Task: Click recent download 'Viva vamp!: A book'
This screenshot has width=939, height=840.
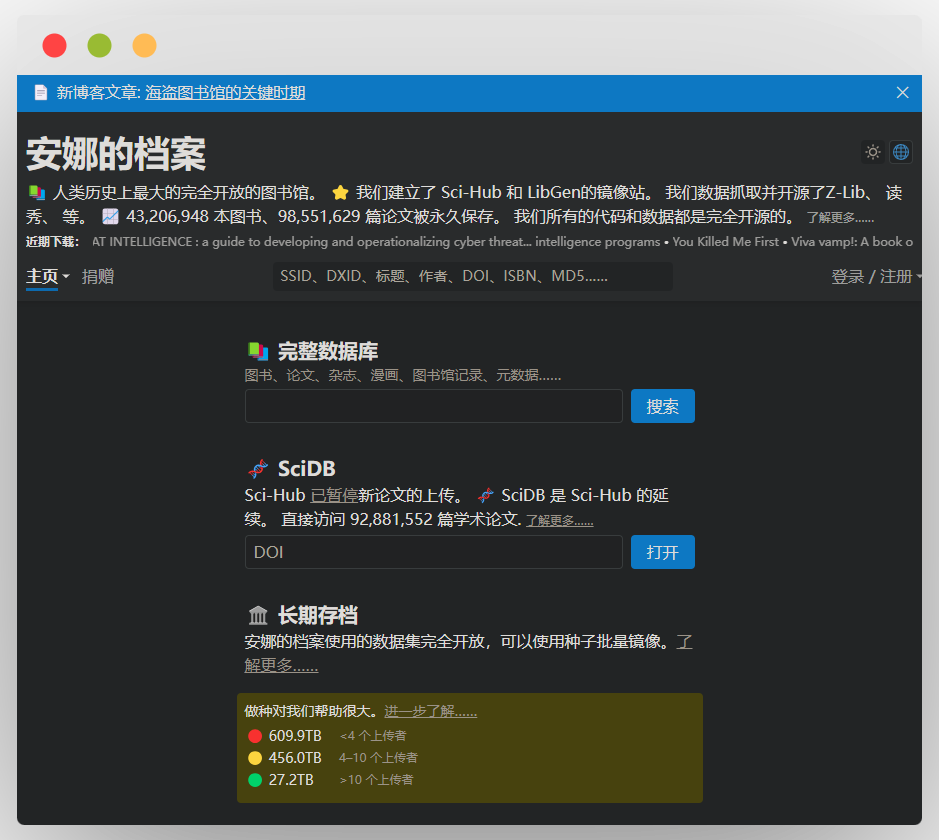Action: pos(852,242)
